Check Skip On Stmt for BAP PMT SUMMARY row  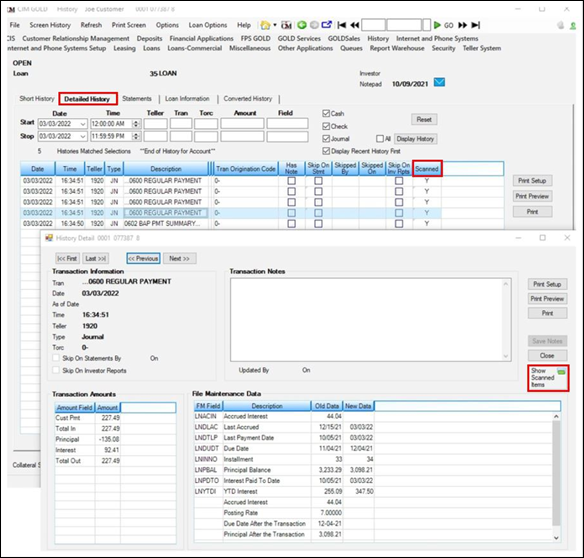click(318, 223)
